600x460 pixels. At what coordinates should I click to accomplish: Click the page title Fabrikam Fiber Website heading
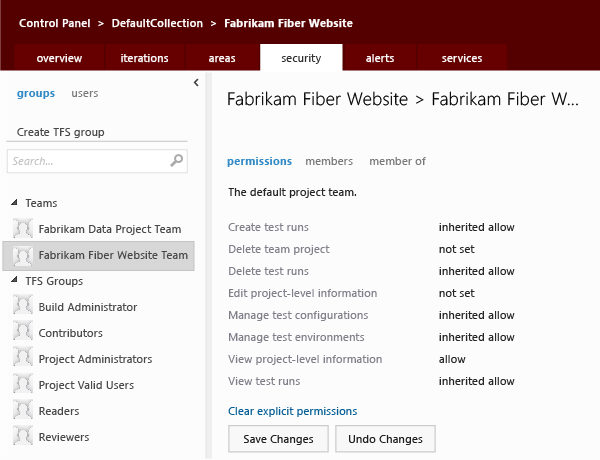[x=403, y=100]
